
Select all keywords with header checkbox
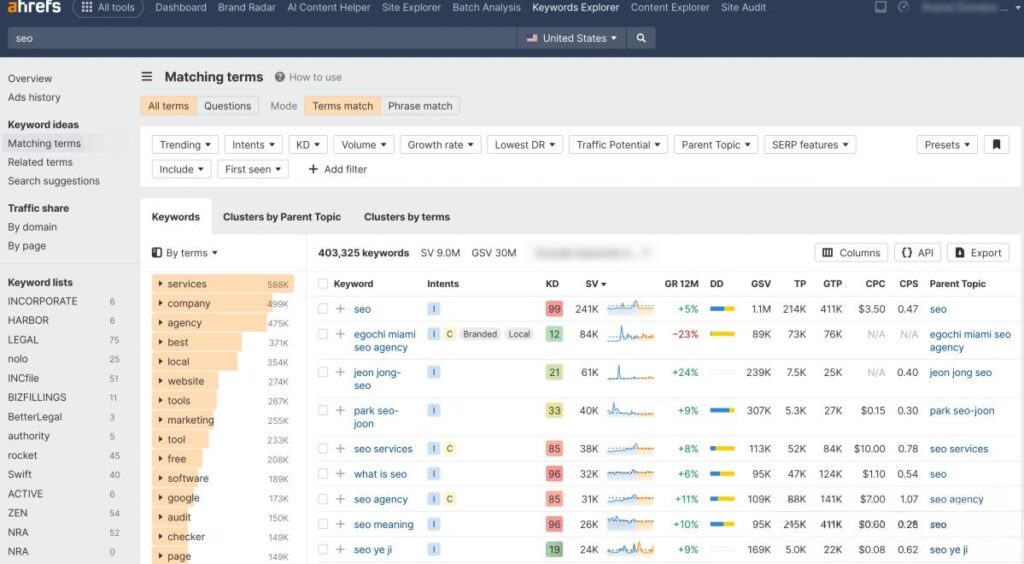323,283
